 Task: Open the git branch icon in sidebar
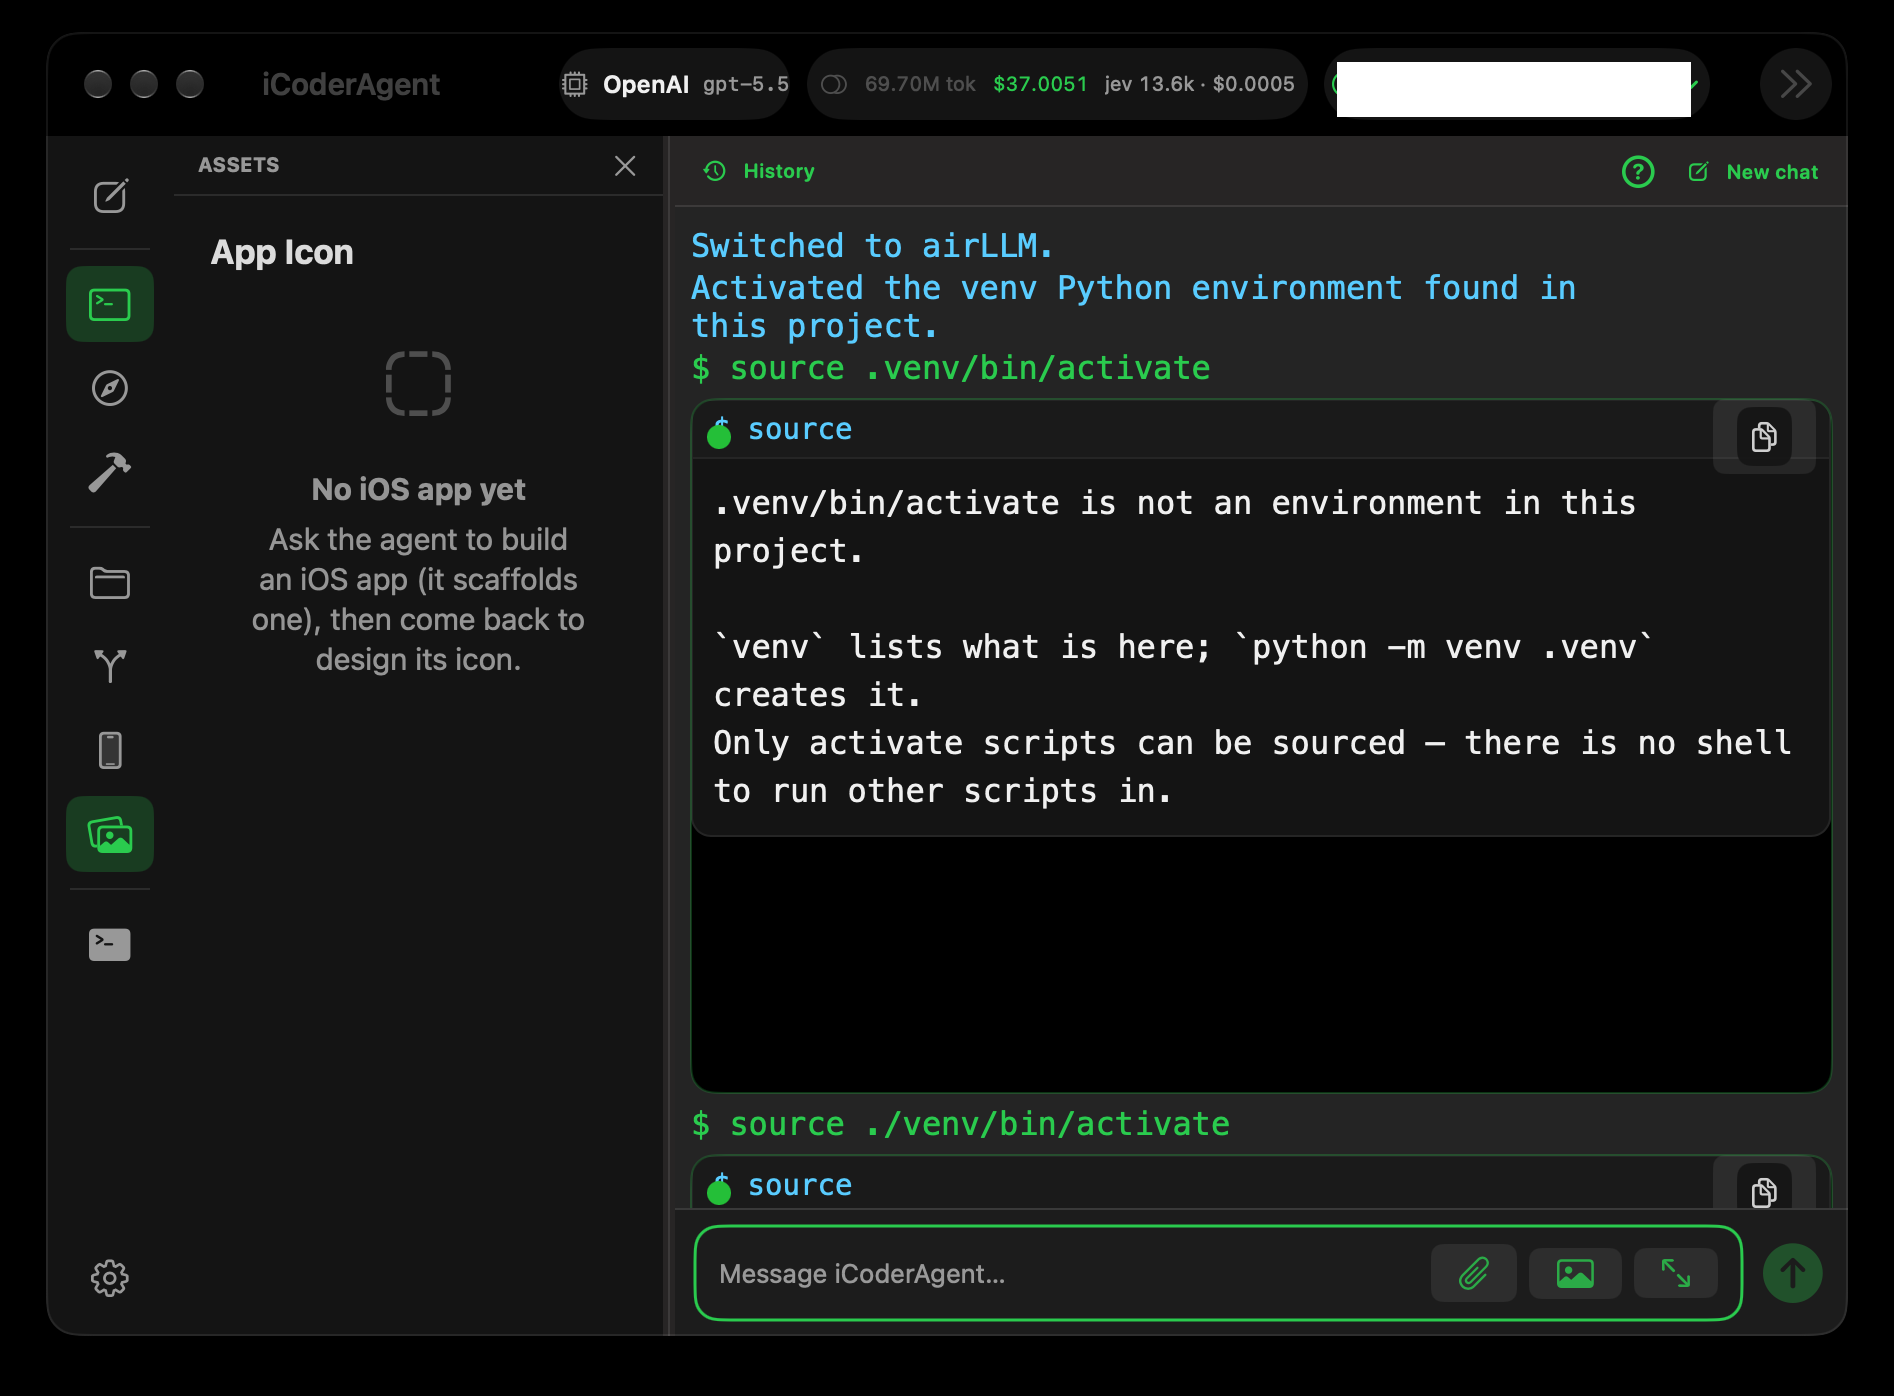coord(110,666)
